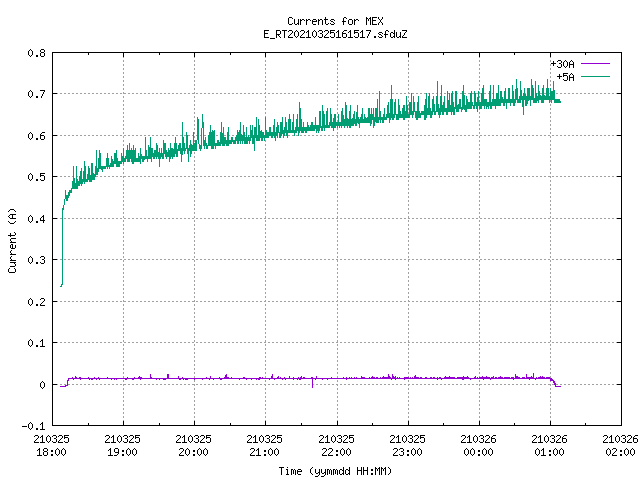Click the y-axis tick value 0.1

tap(36, 343)
